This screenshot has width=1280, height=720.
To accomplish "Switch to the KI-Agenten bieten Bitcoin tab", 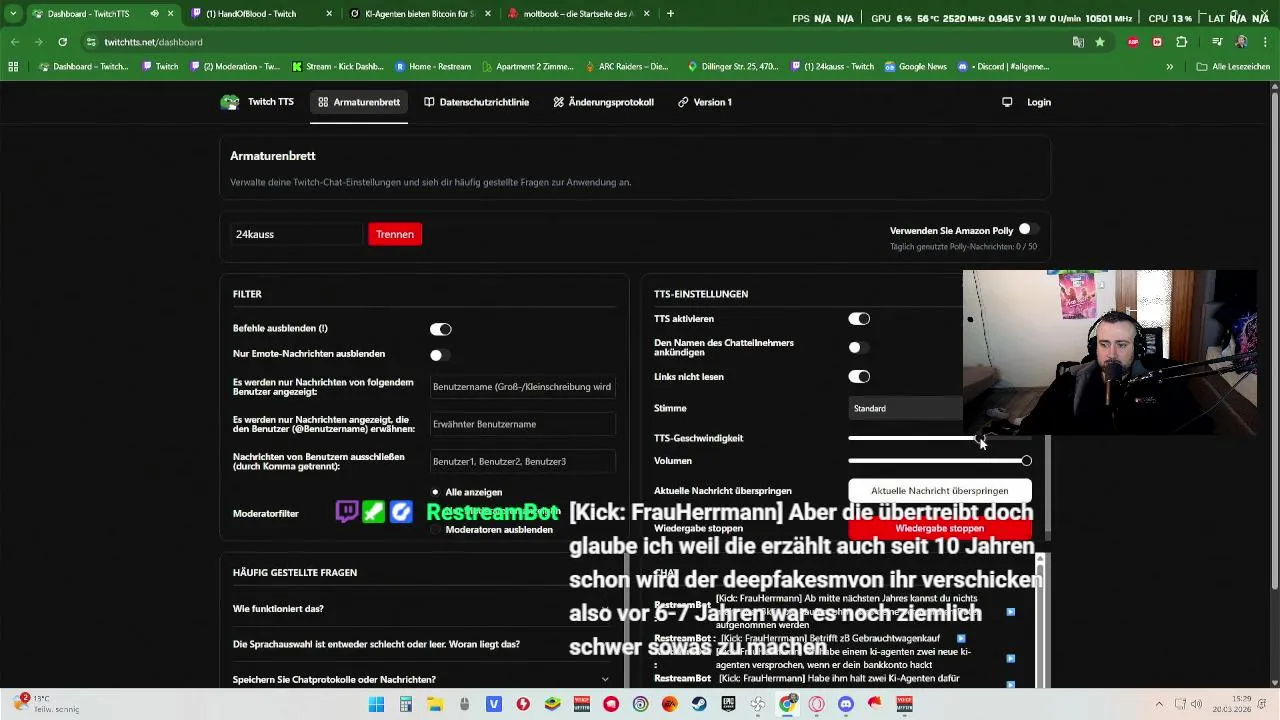I will click(x=420, y=14).
